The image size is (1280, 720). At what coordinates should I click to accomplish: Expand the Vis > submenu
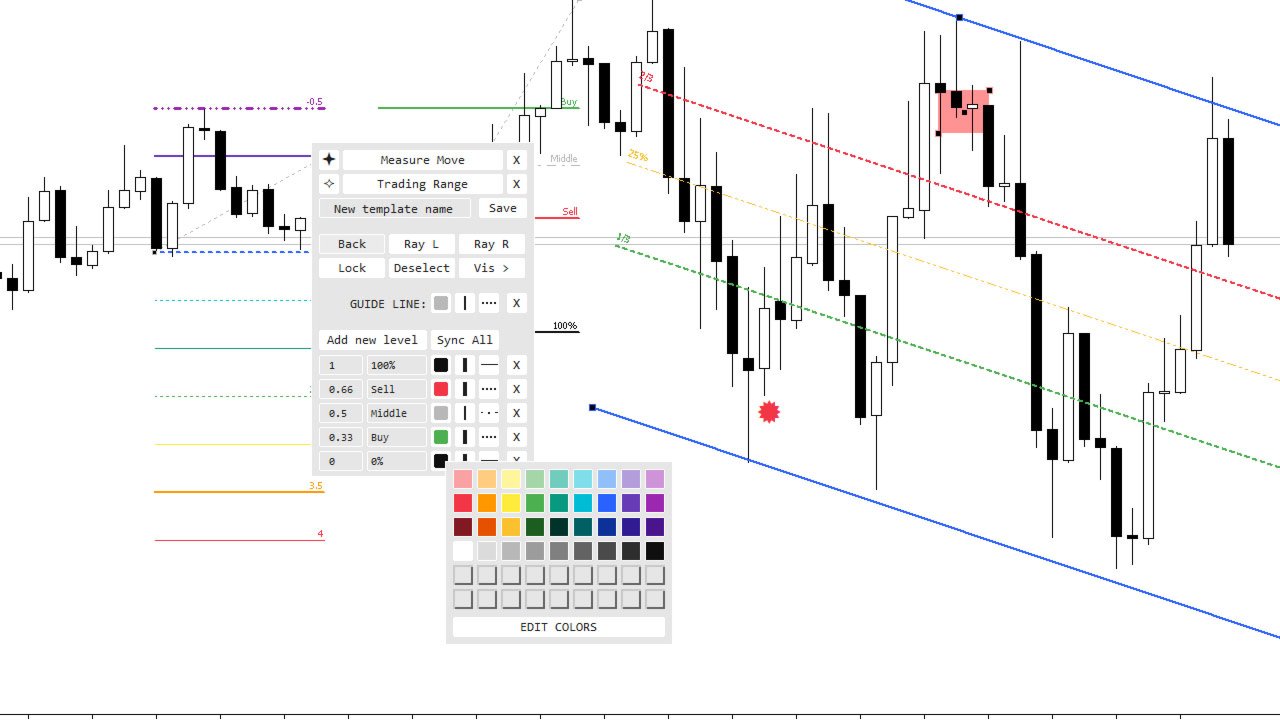(x=491, y=268)
